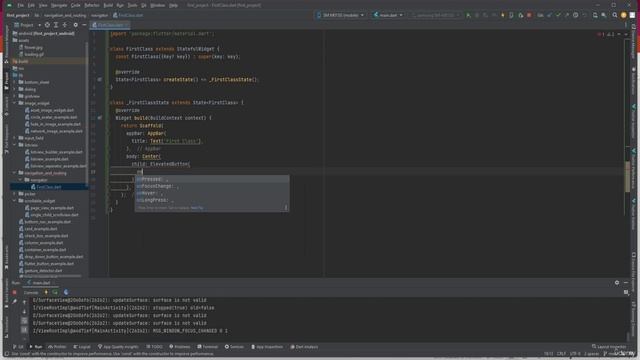Select the FirstClass.dart editor tab
Viewport: 640px width, 360px height.
point(110,25)
